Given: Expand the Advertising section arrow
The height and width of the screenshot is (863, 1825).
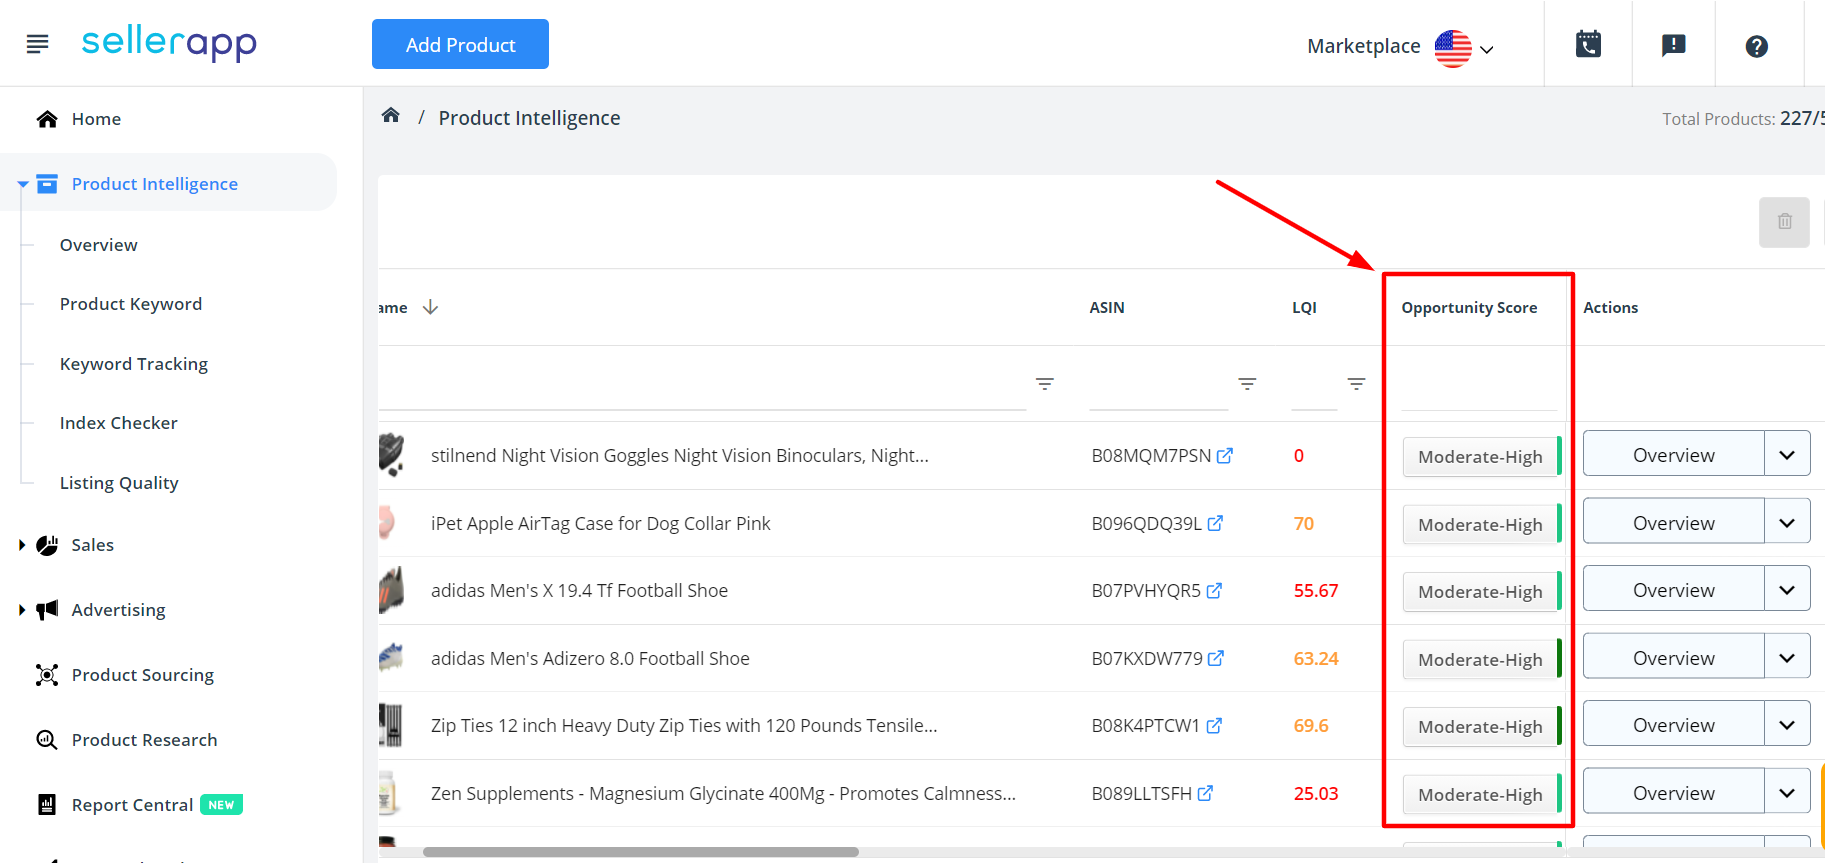Looking at the screenshot, I should click(x=22, y=610).
